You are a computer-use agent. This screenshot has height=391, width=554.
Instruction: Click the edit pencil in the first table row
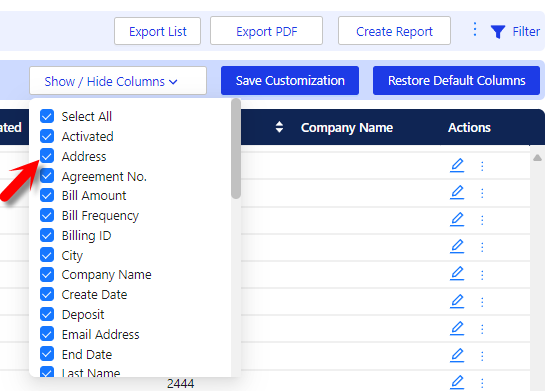click(x=457, y=165)
